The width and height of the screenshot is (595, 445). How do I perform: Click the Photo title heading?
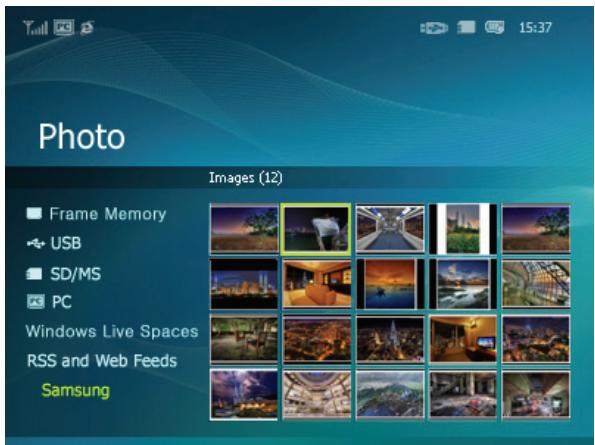point(82,136)
